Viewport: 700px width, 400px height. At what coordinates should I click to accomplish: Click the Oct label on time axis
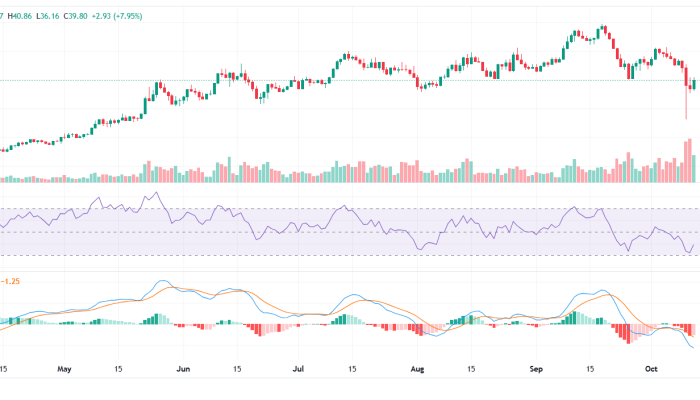tap(649, 369)
